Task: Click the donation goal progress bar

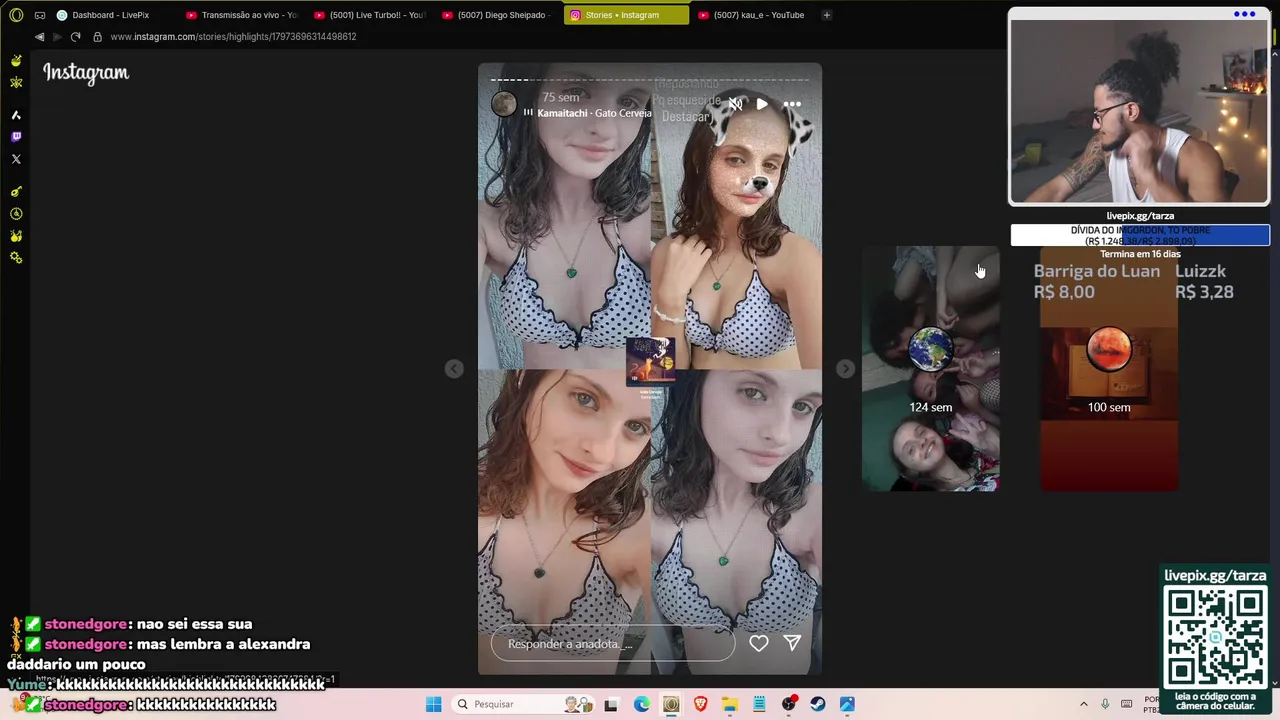Action: click(1140, 235)
